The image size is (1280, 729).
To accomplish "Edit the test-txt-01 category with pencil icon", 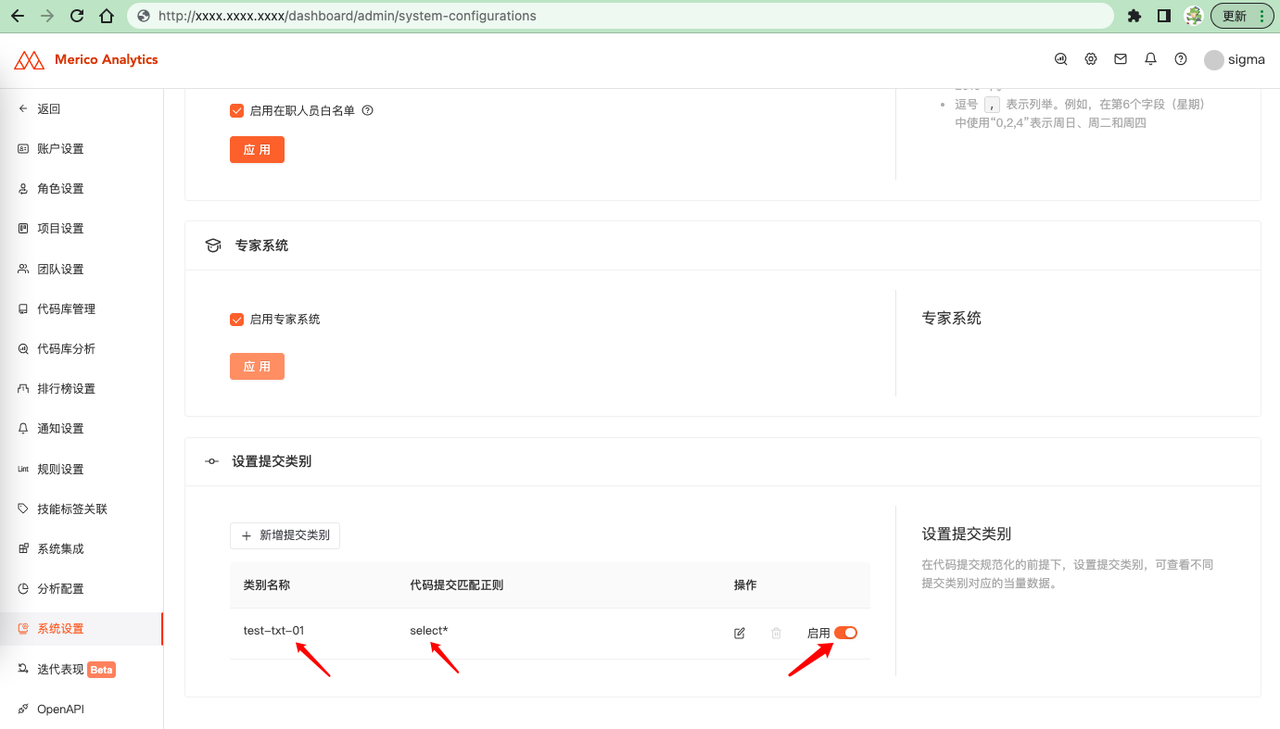I will tap(740, 633).
